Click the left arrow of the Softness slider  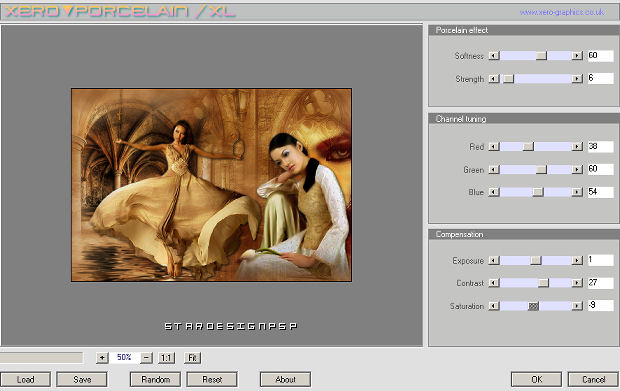click(x=493, y=56)
